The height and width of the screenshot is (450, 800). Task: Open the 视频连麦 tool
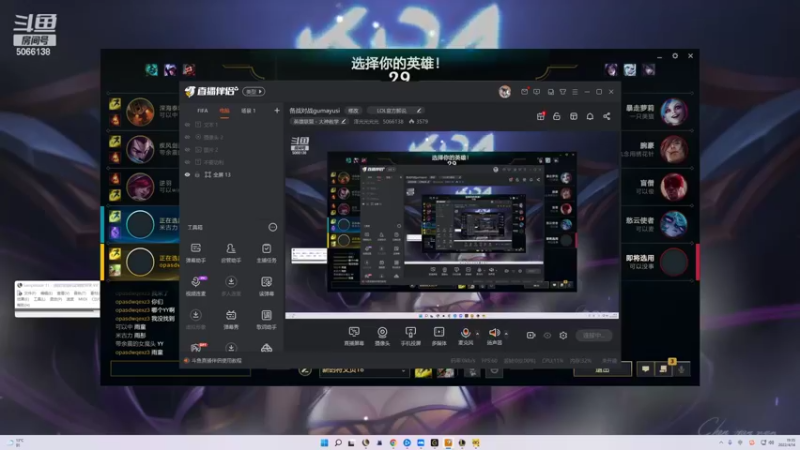point(196,286)
